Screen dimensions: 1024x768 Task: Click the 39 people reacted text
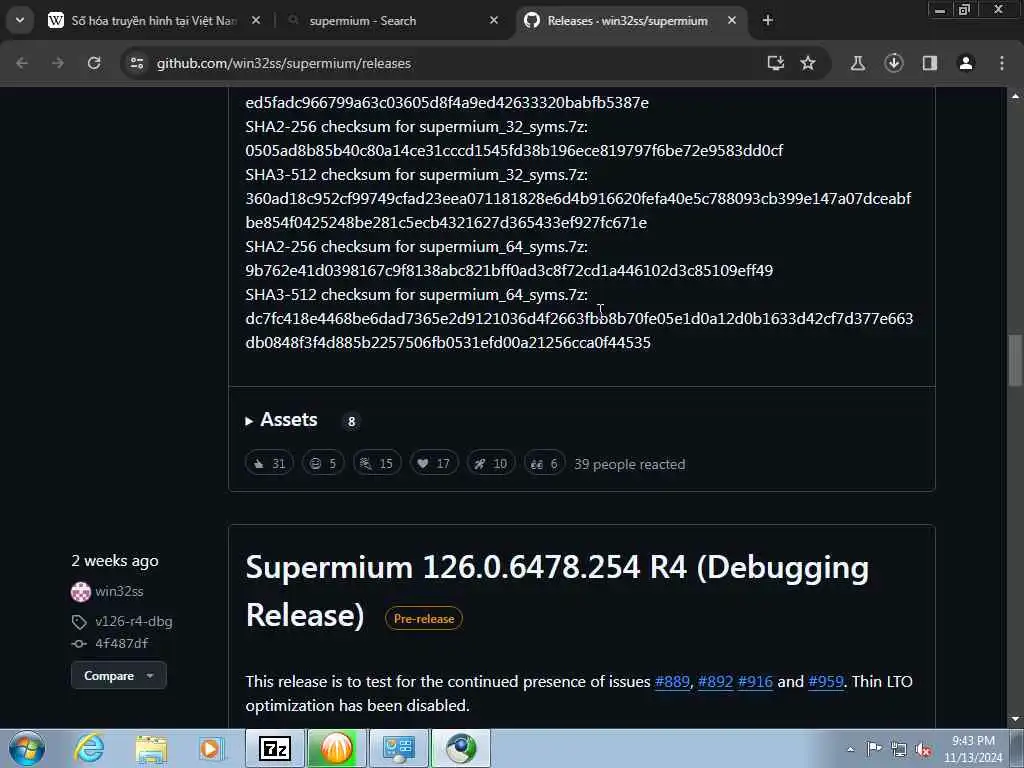630,464
